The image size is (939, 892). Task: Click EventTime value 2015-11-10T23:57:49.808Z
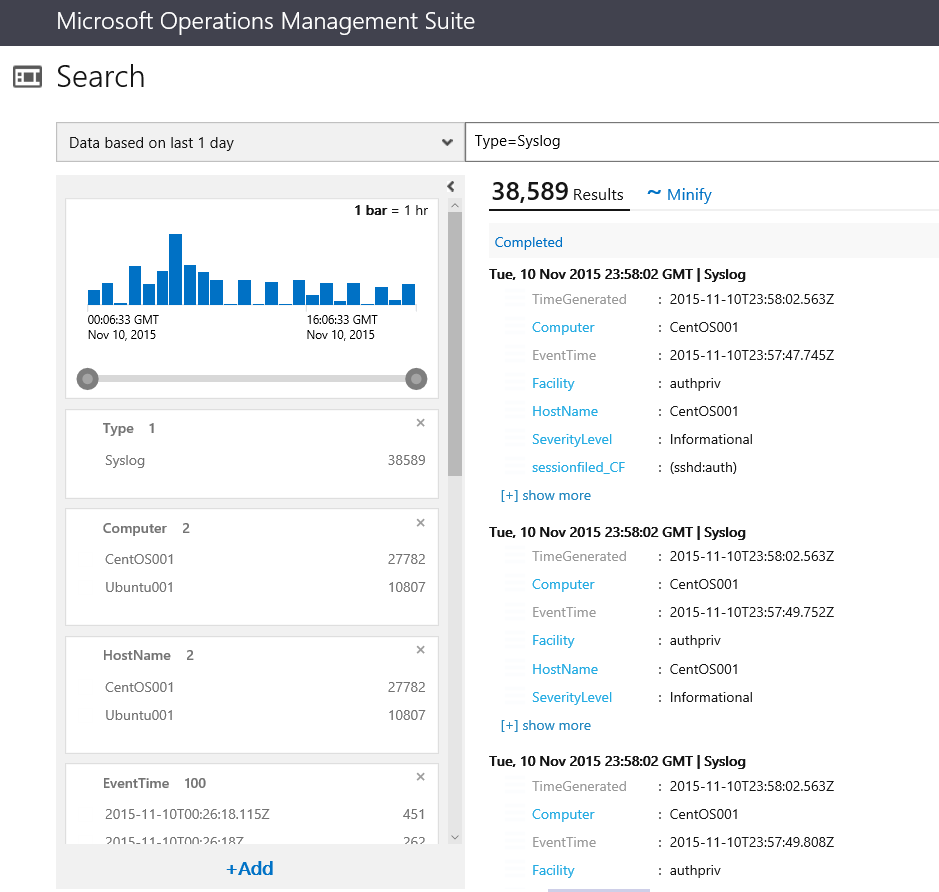click(752, 842)
